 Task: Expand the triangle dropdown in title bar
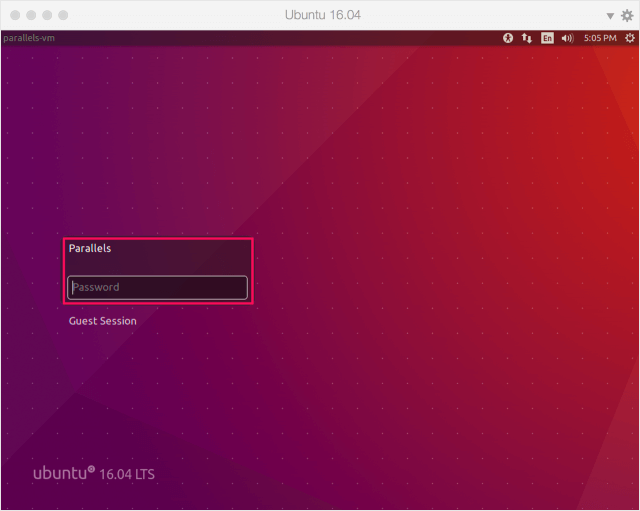click(610, 16)
